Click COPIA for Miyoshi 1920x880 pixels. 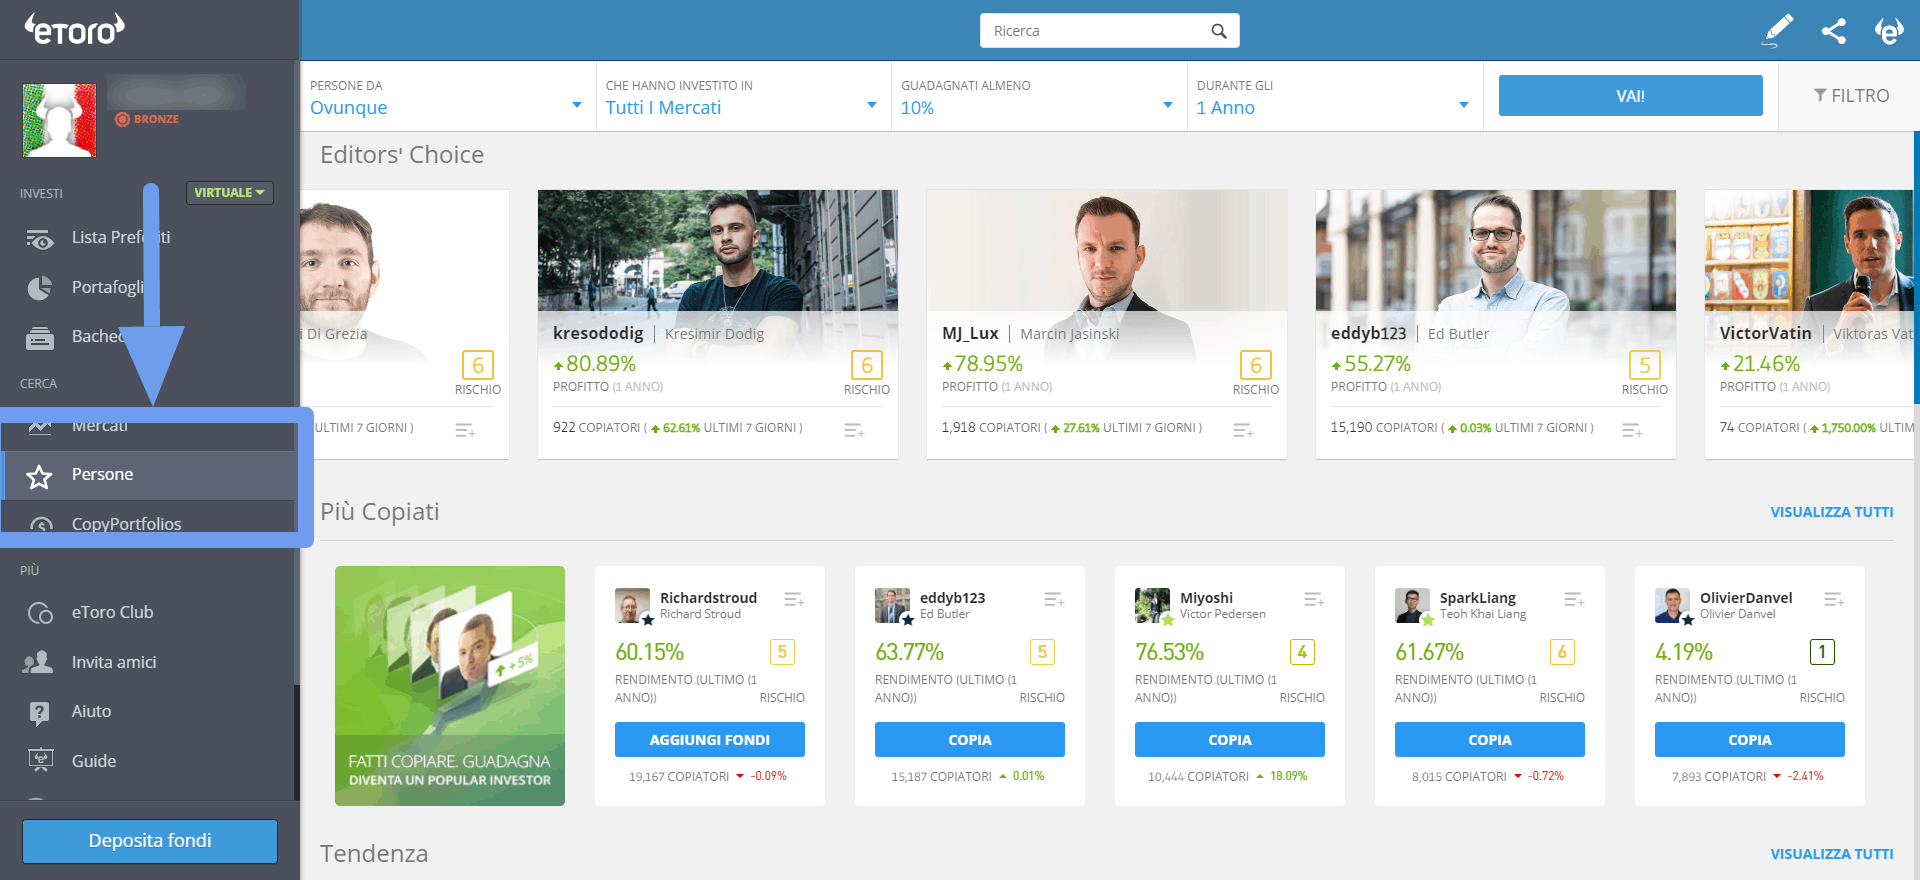tap(1230, 740)
